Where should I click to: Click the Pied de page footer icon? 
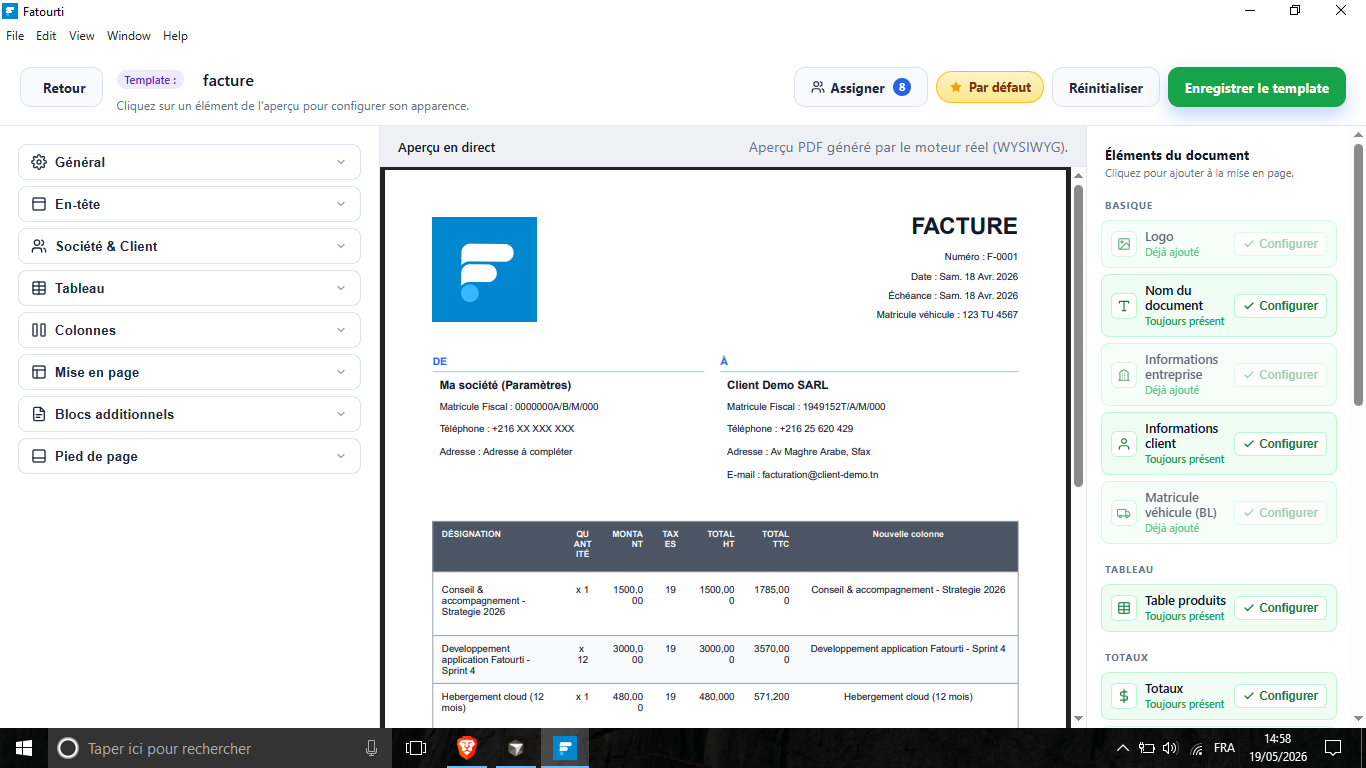point(39,456)
